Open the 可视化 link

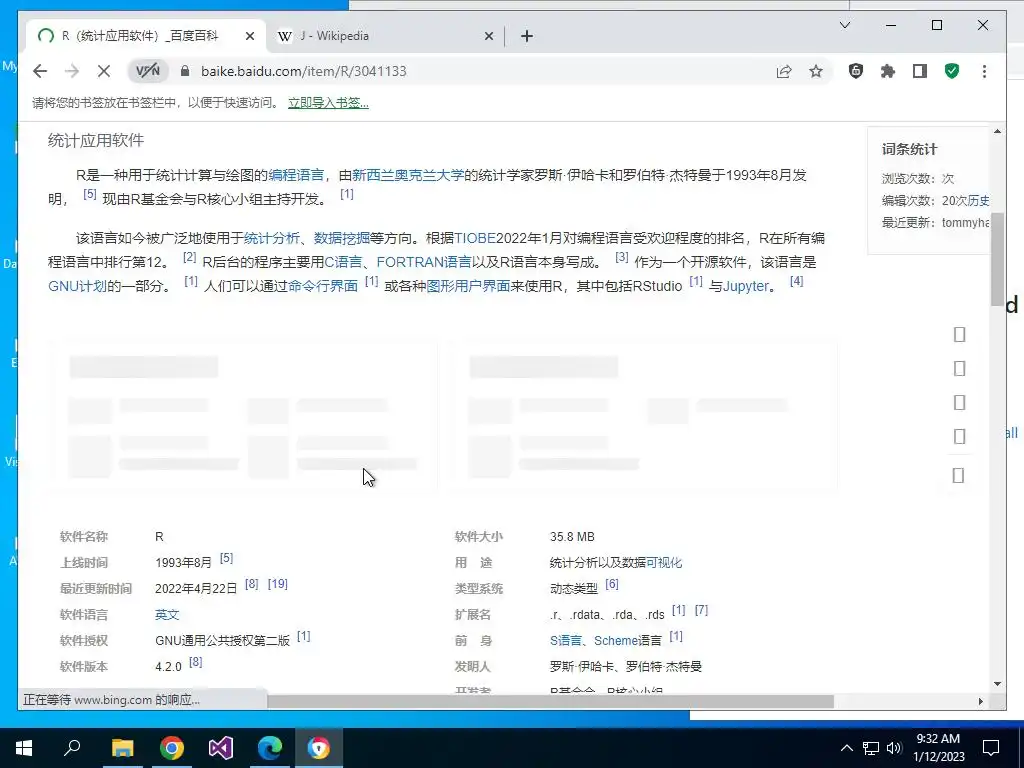[x=664, y=563]
